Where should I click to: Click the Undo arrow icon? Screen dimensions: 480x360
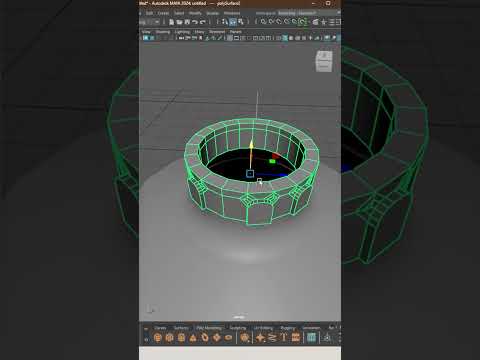(195, 22)
